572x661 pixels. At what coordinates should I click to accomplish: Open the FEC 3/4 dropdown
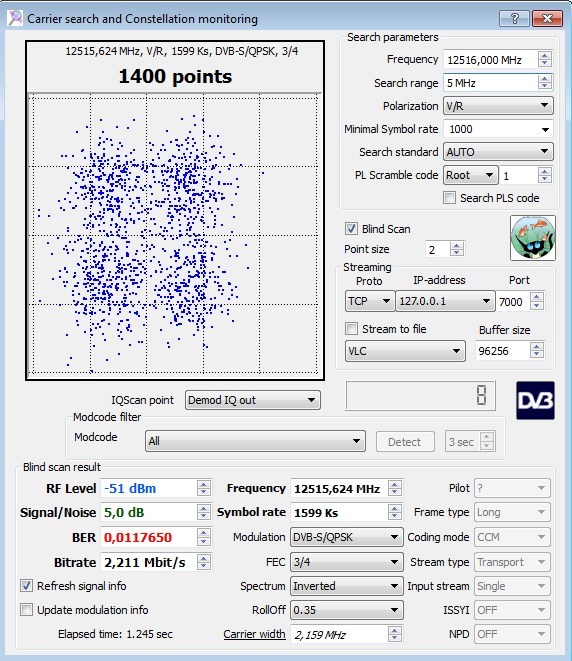[x=346, y=562]
